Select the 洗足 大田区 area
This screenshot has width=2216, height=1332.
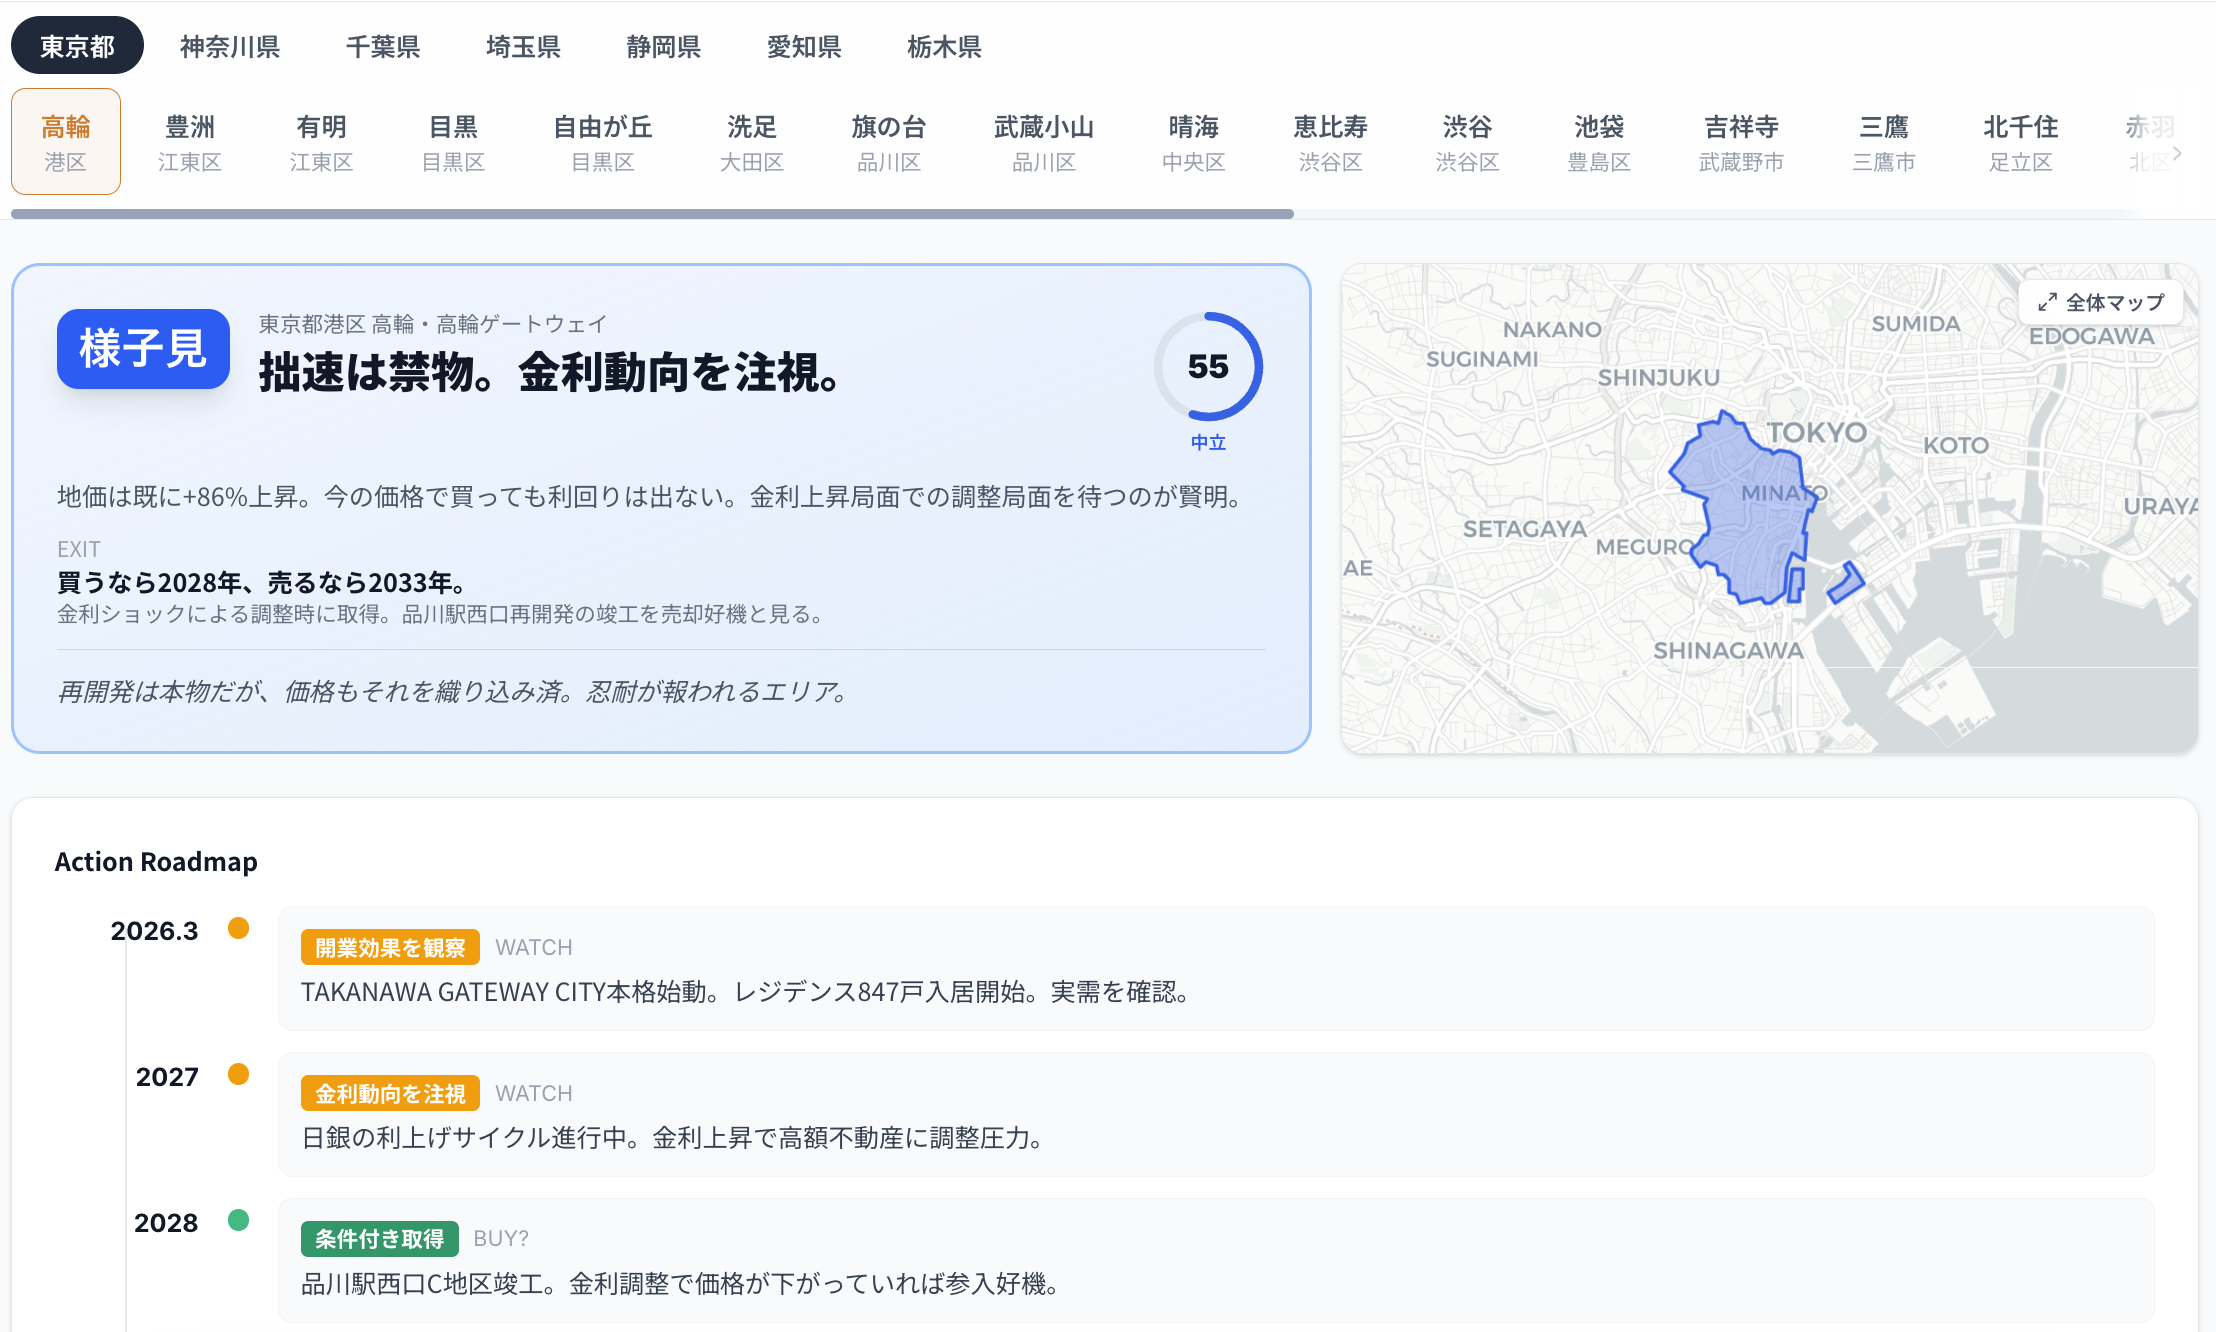(x=752, y=142)
